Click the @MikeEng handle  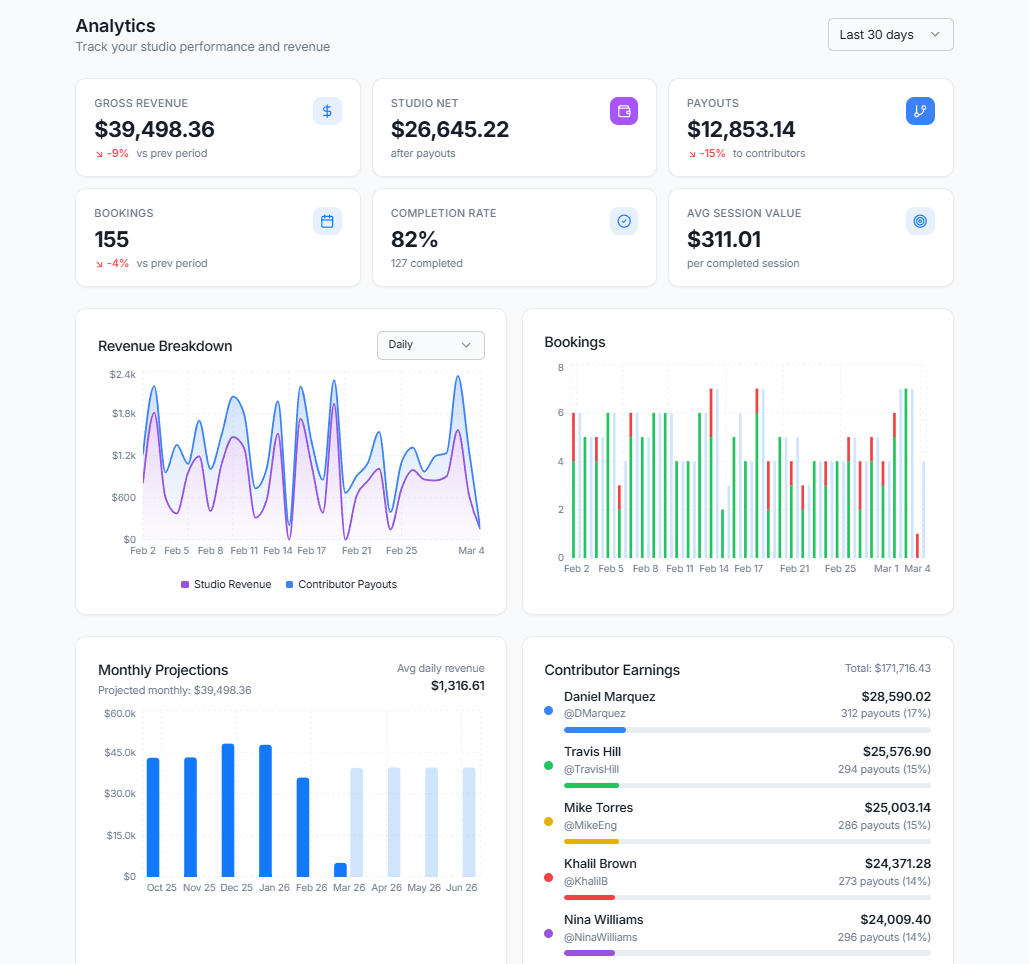590,825
